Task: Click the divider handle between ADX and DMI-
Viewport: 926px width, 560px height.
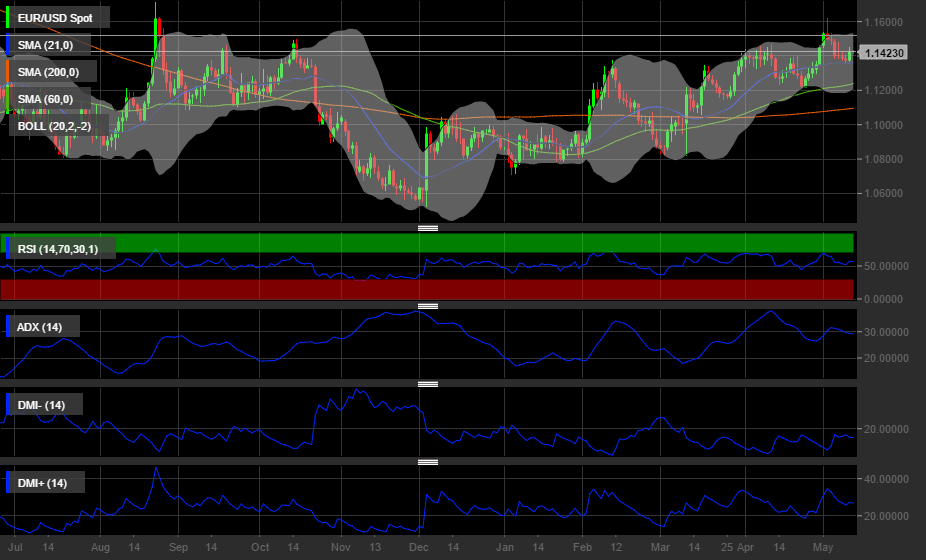Action: (428, 383)
